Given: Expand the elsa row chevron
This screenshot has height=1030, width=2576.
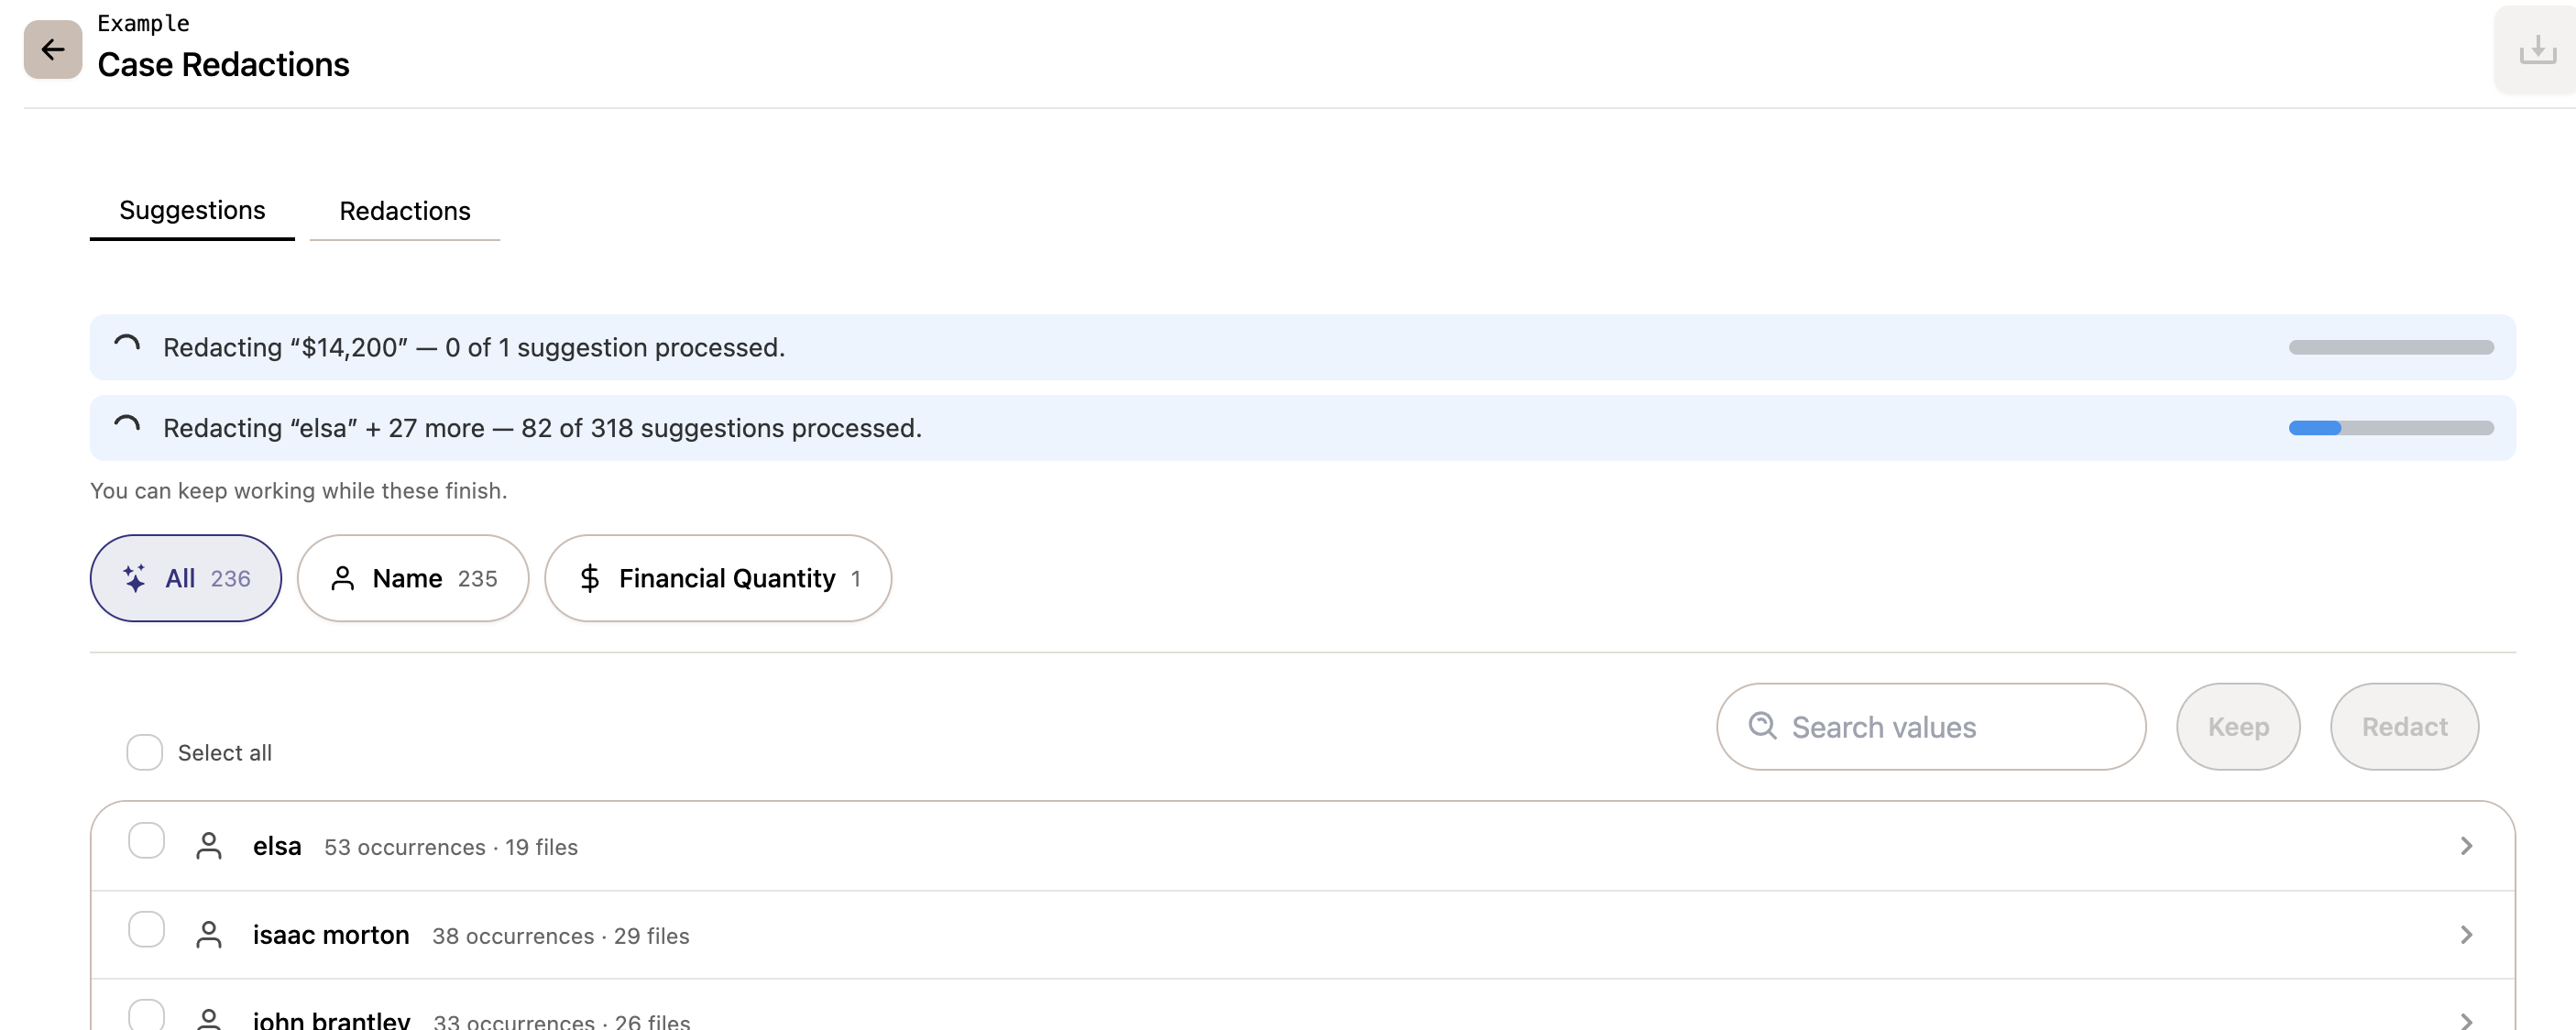Looking at the screenshot, I should click(2466, 846).
